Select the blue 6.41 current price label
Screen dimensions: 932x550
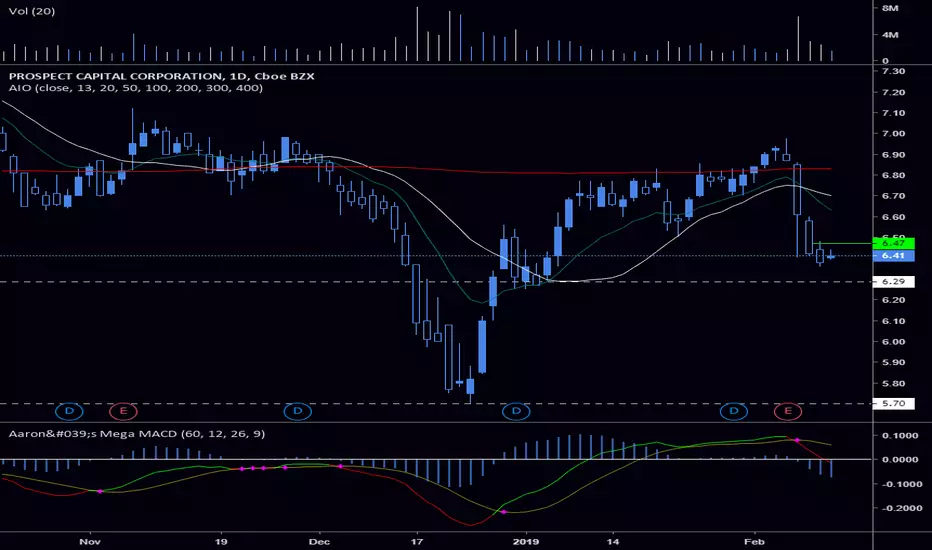[893, 256]
